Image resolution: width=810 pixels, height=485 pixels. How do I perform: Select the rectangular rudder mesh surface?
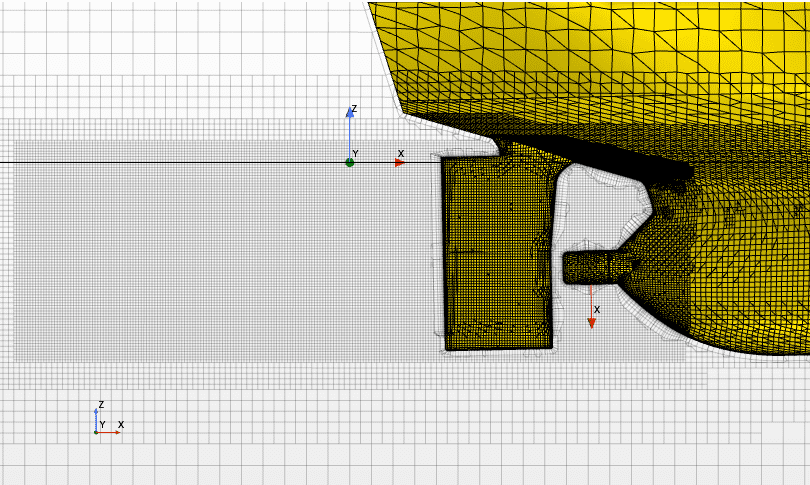pyautogui.click(x=499, y=253)
